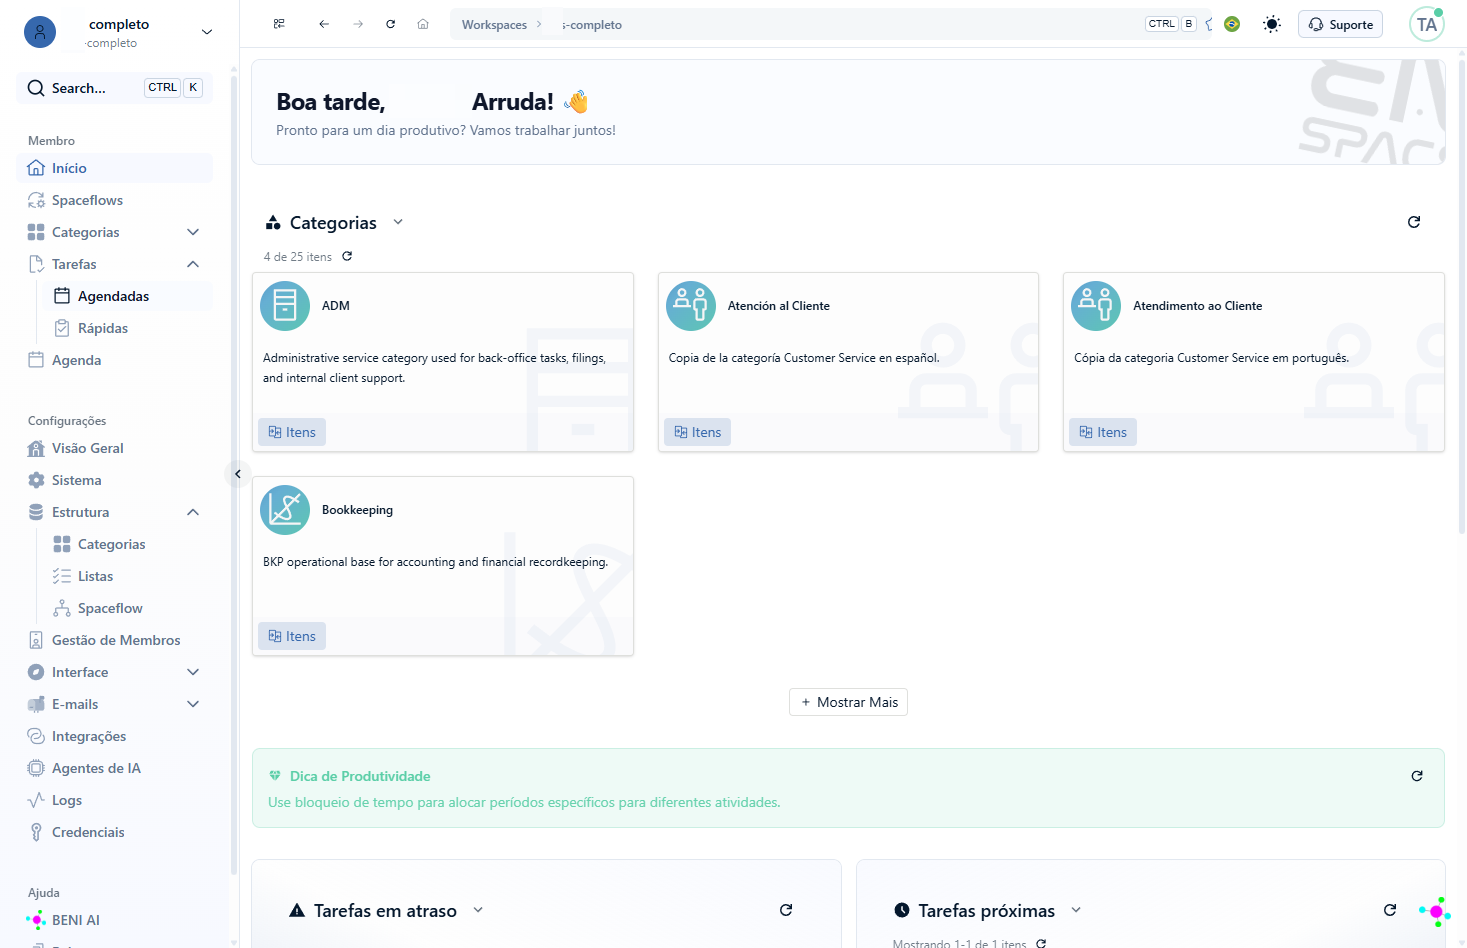Open the Tarefas em atraso dropdown chevron
This screenshot has height=948, width=1467.
point(478,910)
